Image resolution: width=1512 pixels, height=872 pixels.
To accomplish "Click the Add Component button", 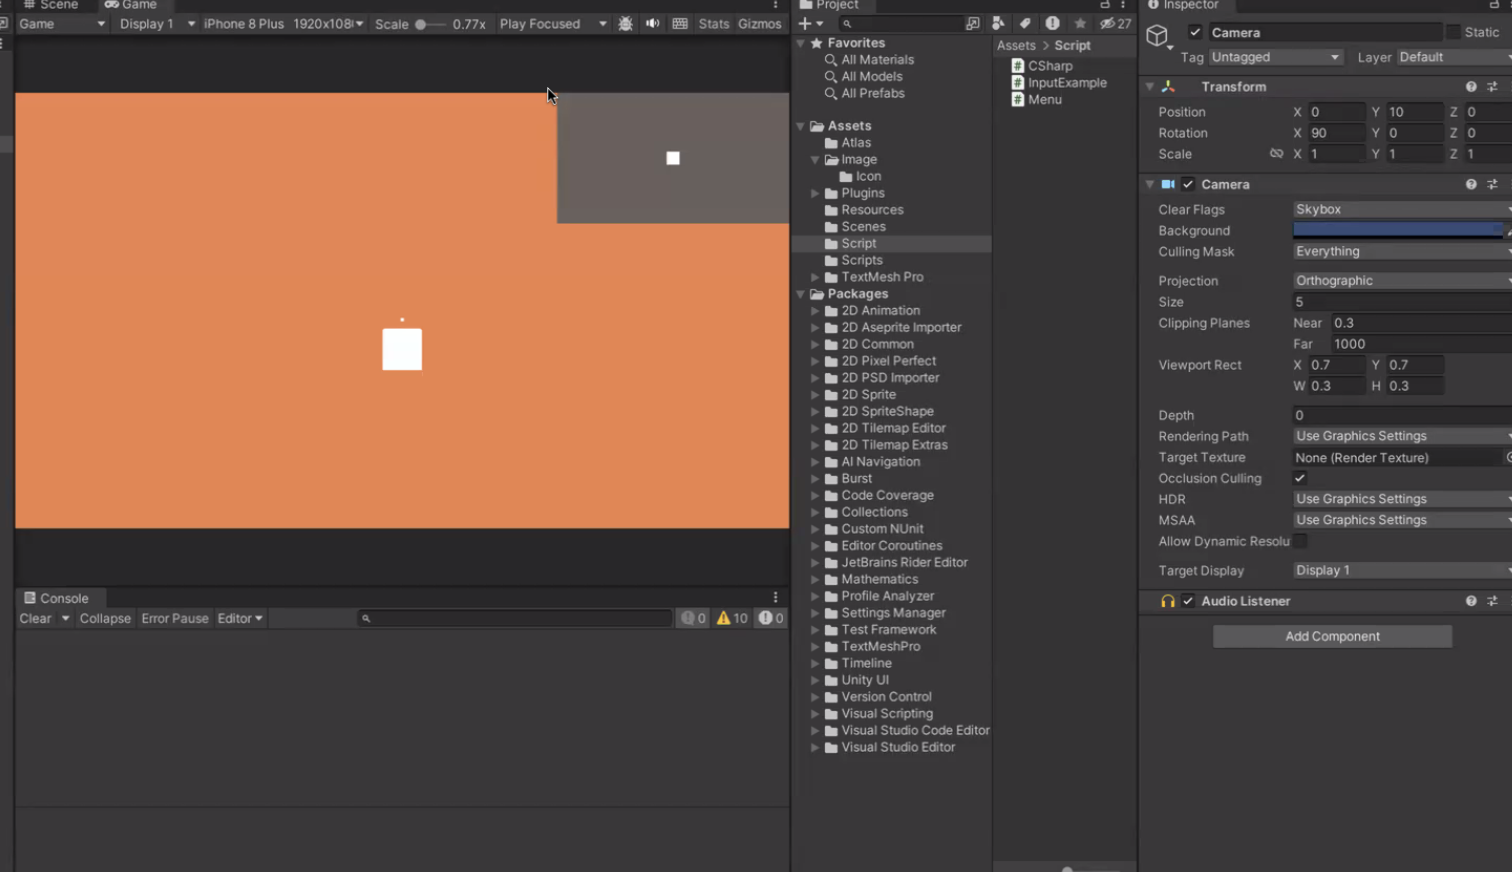I will pyautogui.click(x=1332, y=636).
